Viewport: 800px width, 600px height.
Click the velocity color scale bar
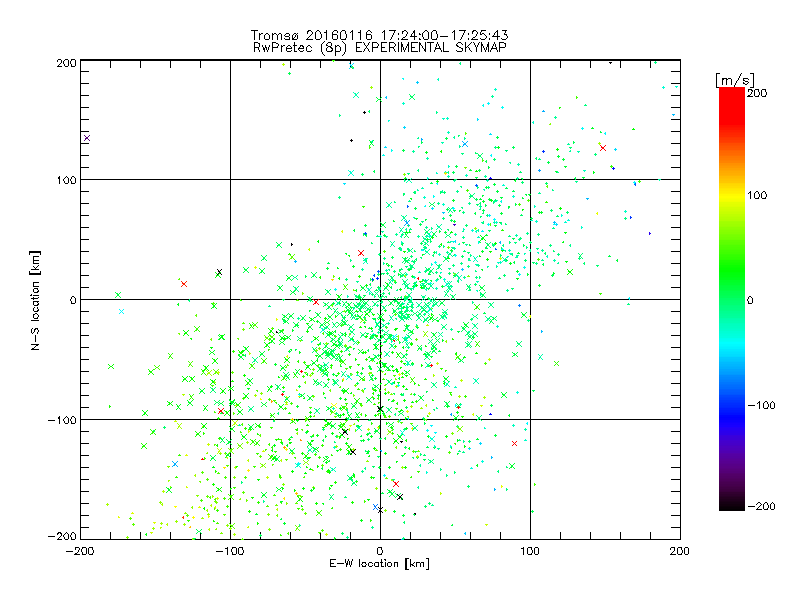tap(732, 299)
